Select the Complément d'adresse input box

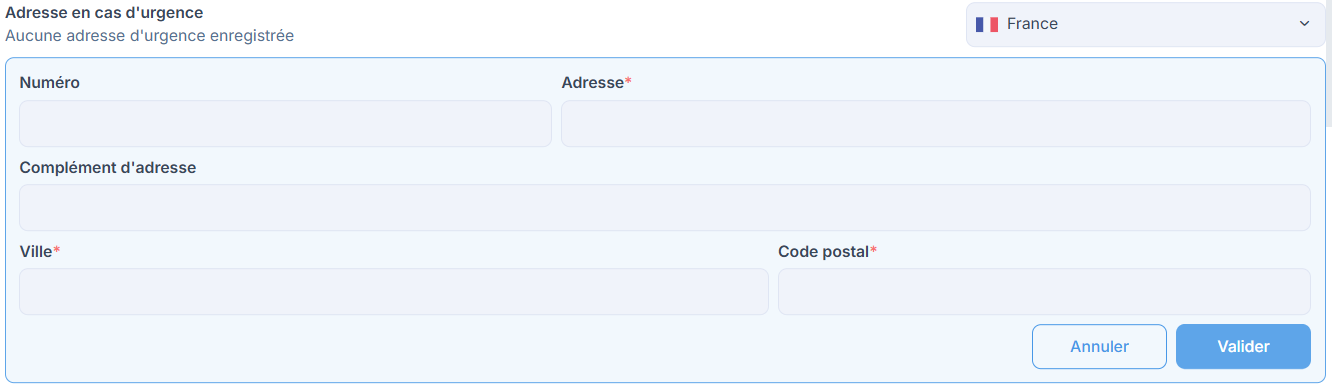pos(665,207)
